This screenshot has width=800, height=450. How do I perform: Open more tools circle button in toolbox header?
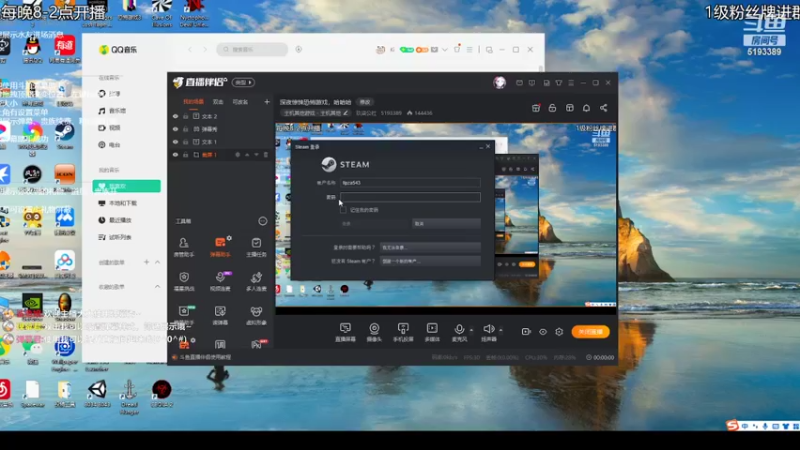[262, 221]
